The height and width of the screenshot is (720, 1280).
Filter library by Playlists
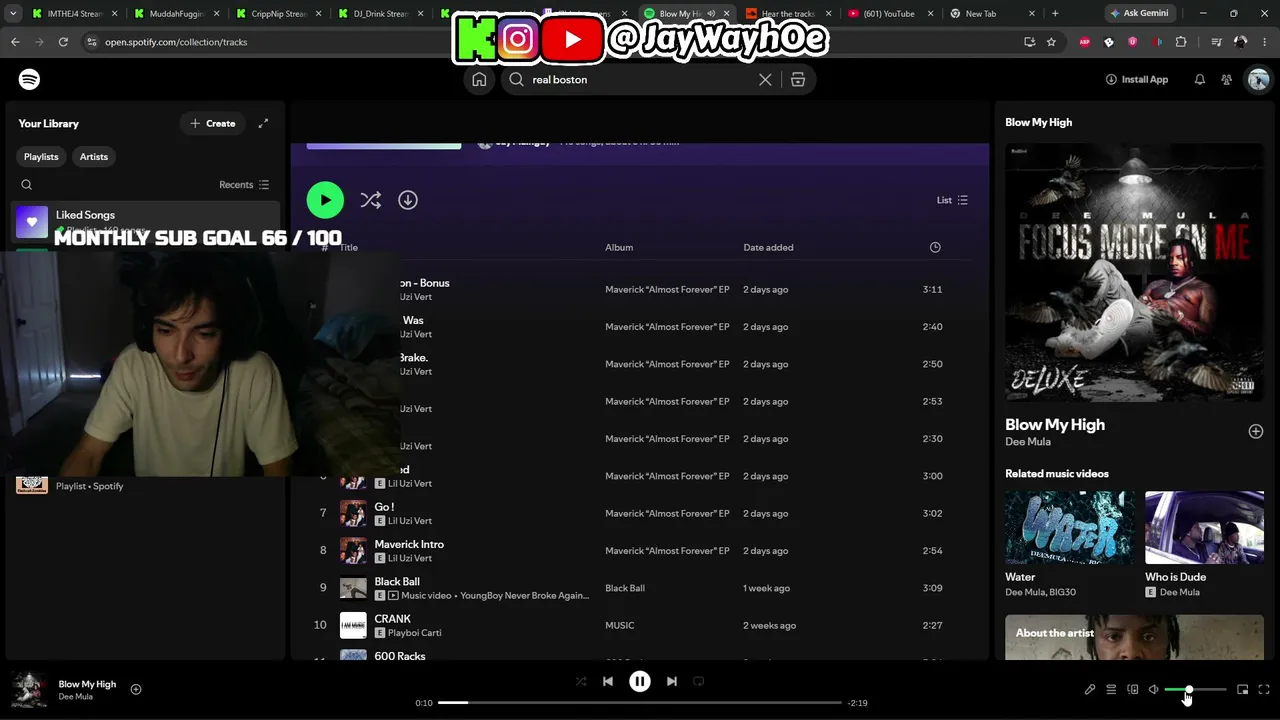(x=41, y=157)
